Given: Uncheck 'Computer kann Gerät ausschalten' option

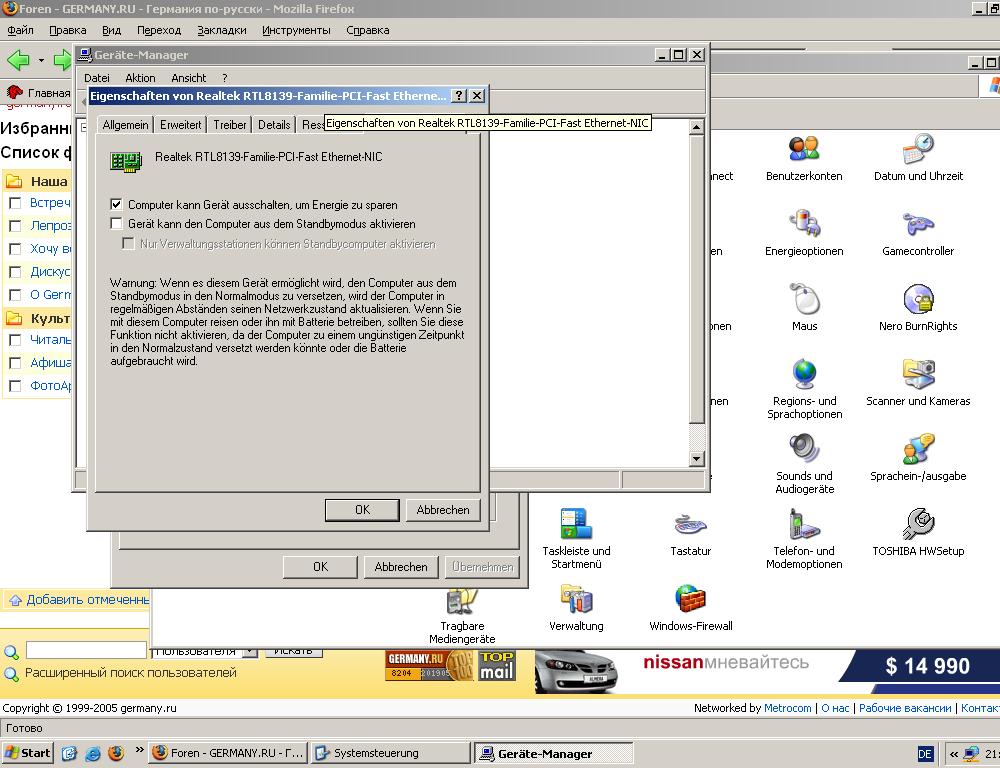Looking at the screenshot, I should coord(116,204).
